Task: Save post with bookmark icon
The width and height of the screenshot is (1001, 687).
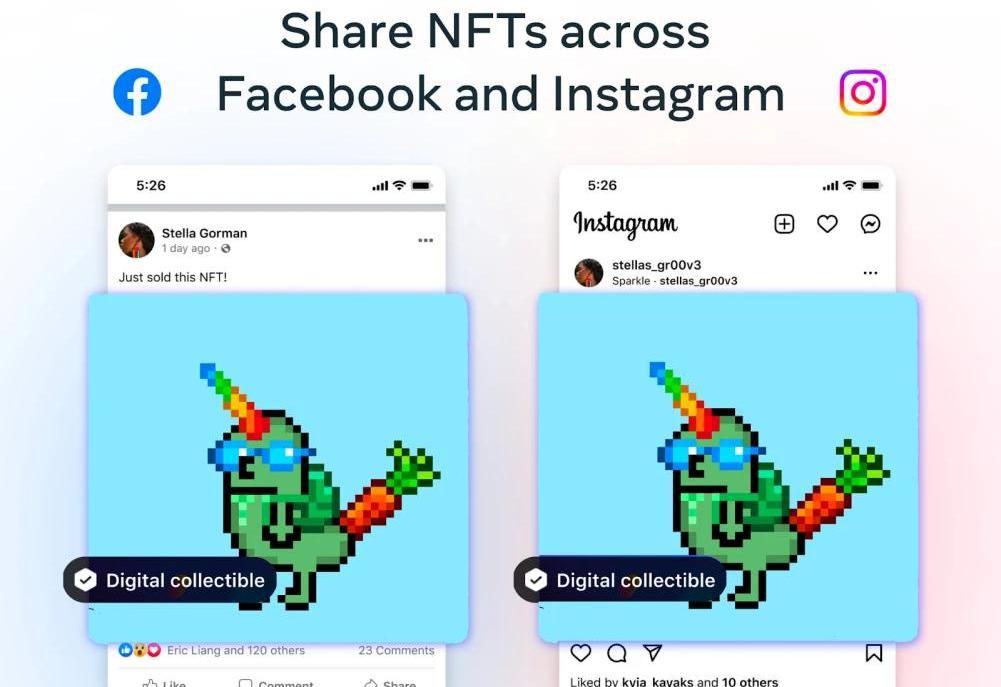Action: coord(873,653)
